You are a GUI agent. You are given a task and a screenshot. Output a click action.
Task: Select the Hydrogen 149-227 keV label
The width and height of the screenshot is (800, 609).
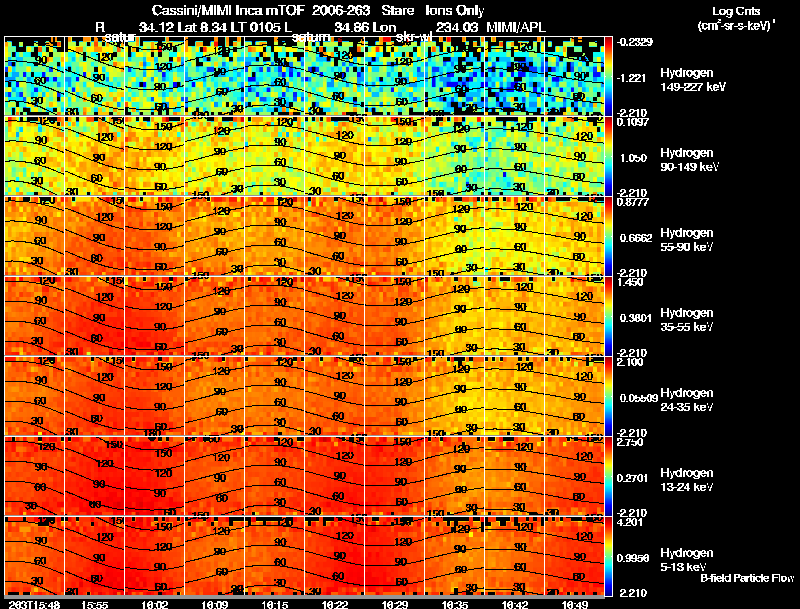coord(693,80)
